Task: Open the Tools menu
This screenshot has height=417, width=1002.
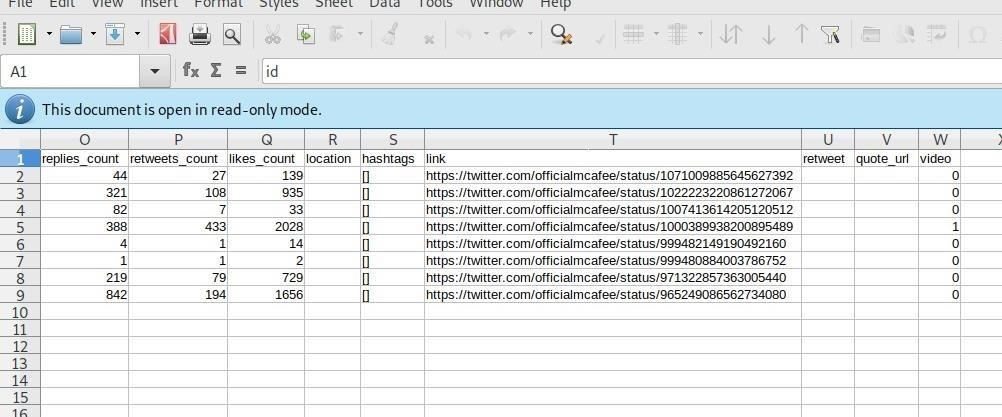Action: [x=435, y=3]
